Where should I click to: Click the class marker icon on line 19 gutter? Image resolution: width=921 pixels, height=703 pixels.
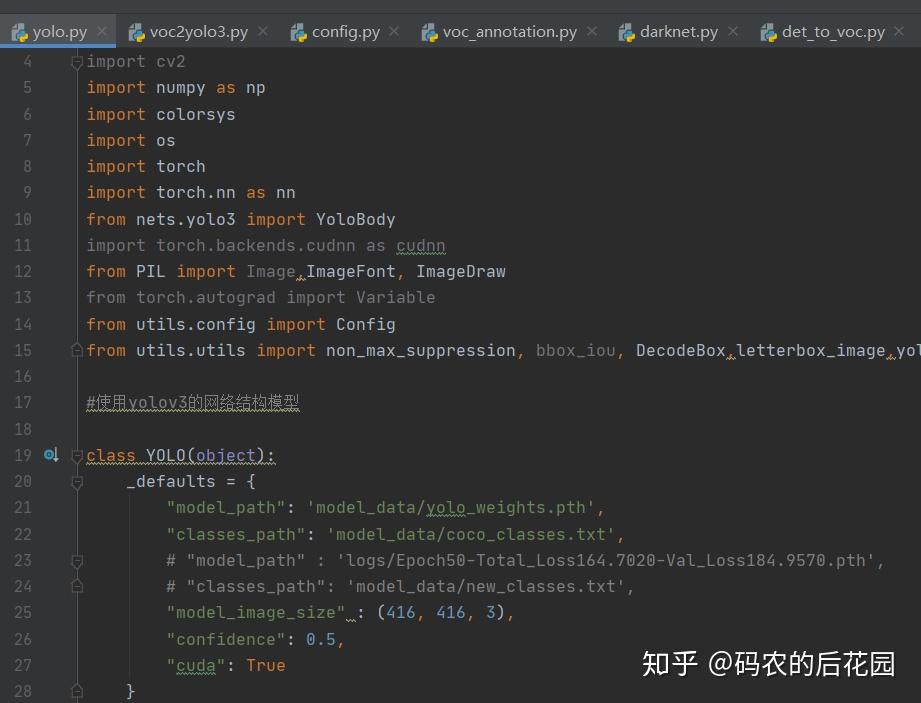click(x=51, y=455)
